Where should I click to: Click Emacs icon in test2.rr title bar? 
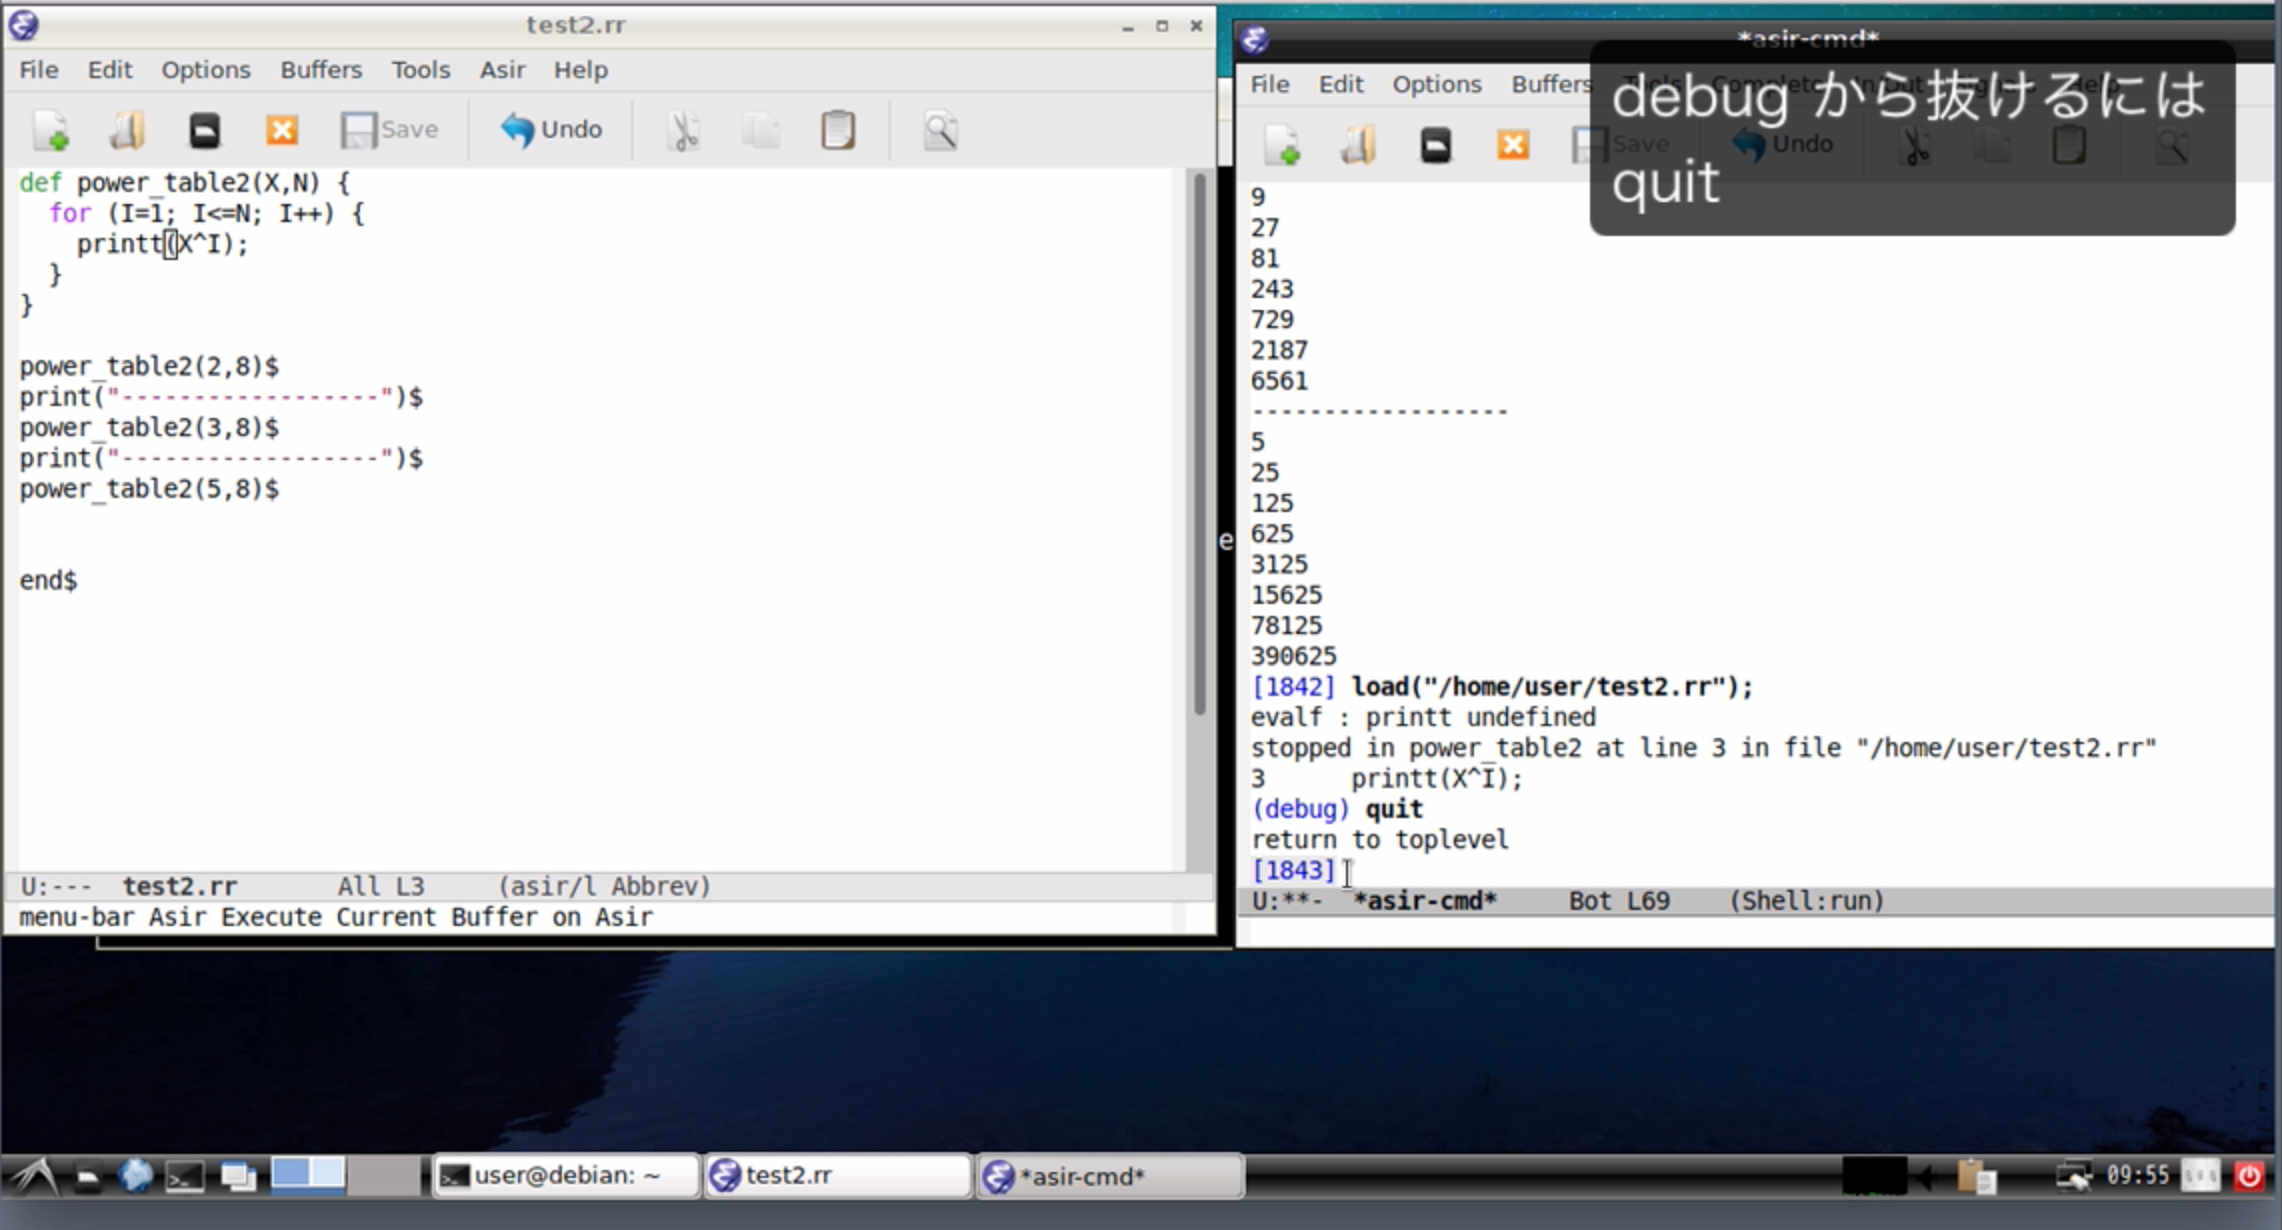[24, 25]
